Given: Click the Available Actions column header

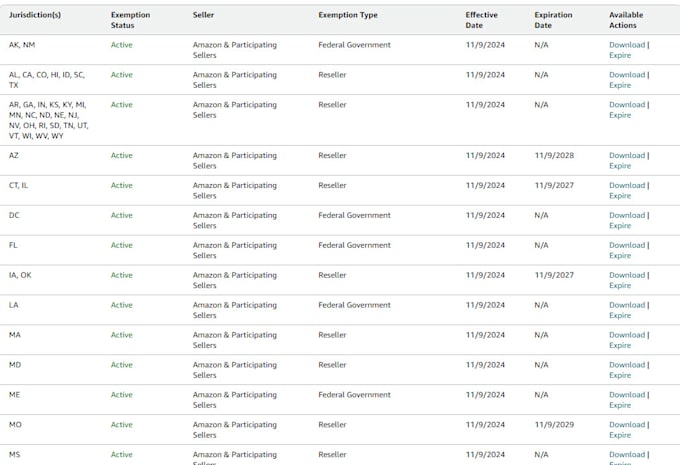Looking at the screenshot, I should click(626, 20).
